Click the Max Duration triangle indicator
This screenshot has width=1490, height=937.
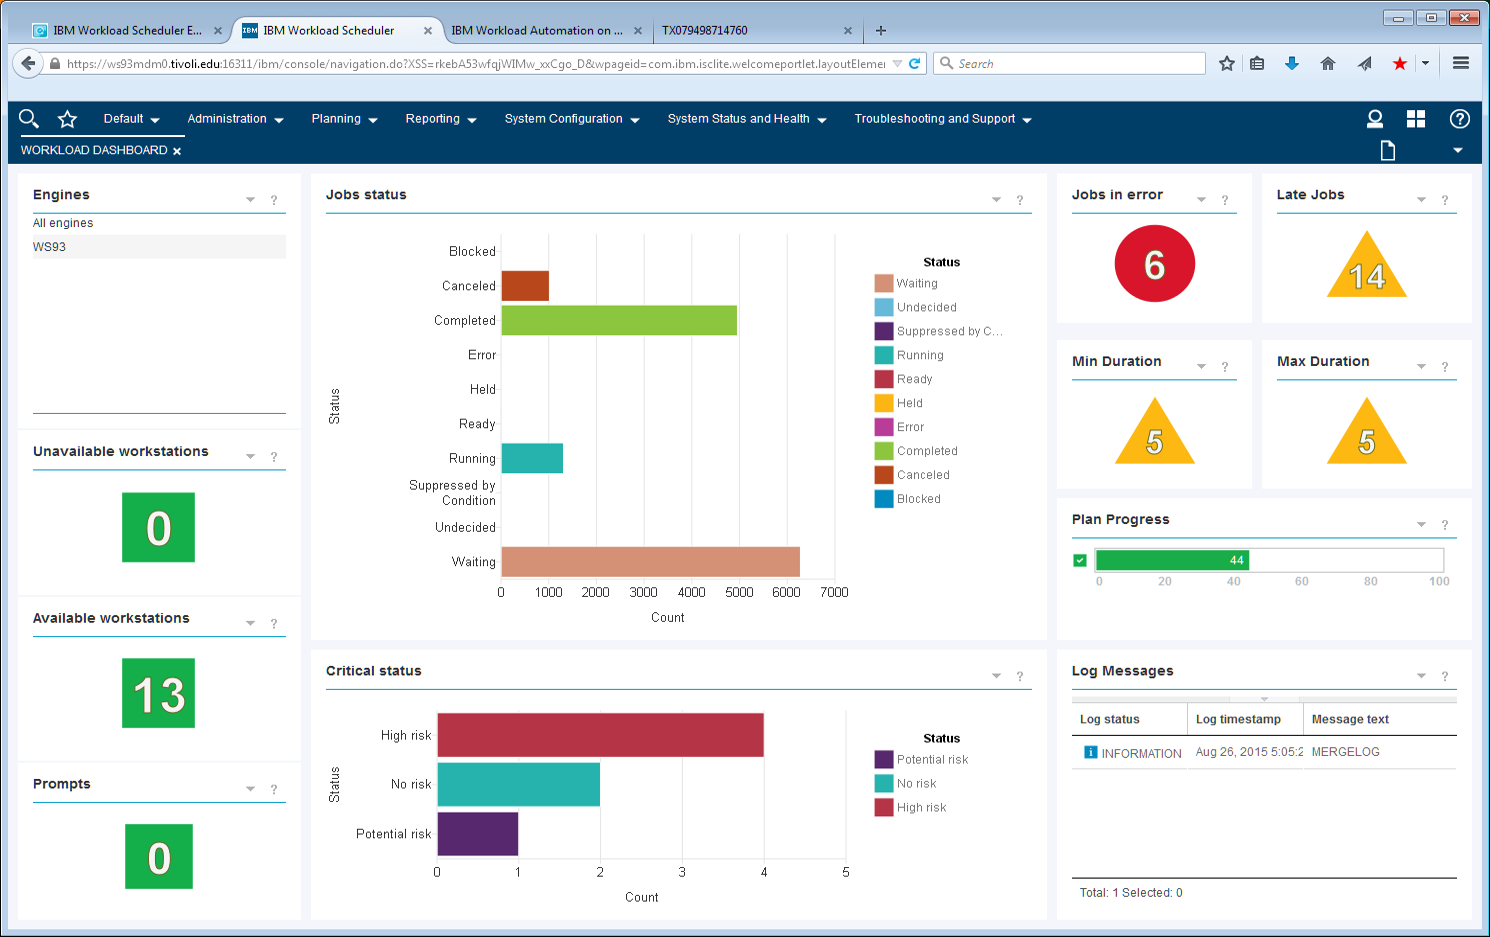1367,432
